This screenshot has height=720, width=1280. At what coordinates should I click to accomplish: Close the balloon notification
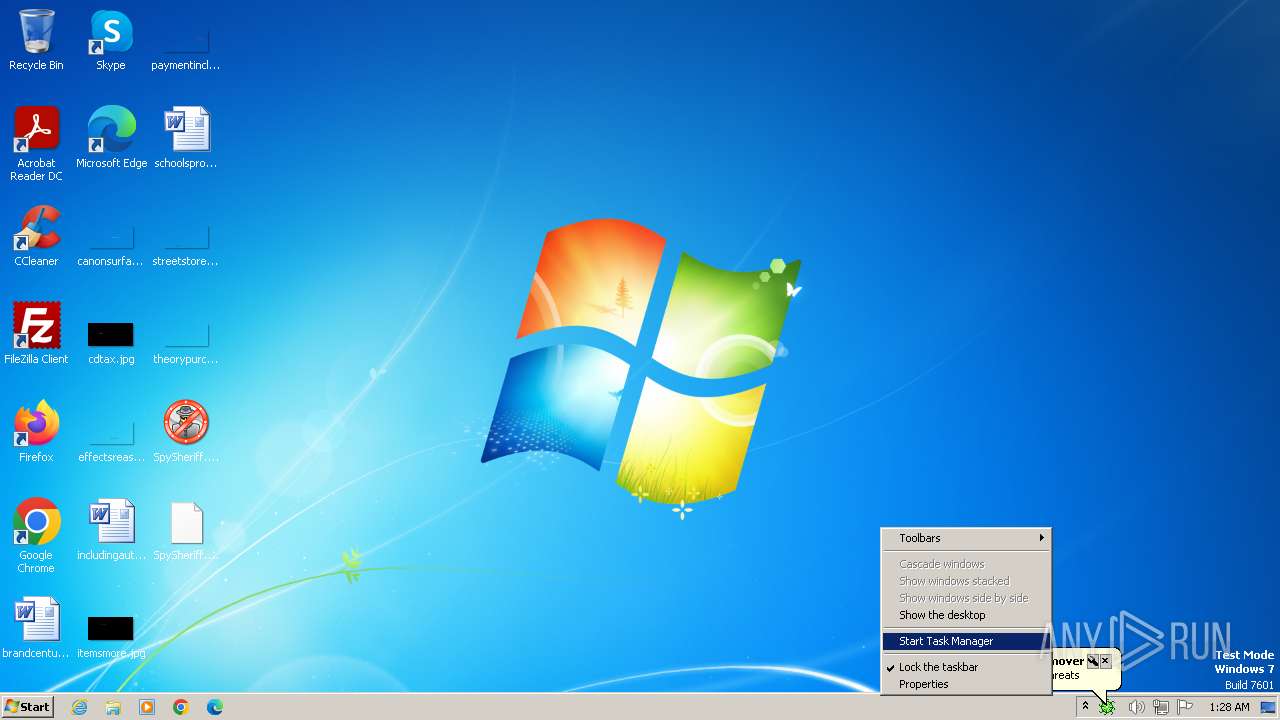[1105, 661]
